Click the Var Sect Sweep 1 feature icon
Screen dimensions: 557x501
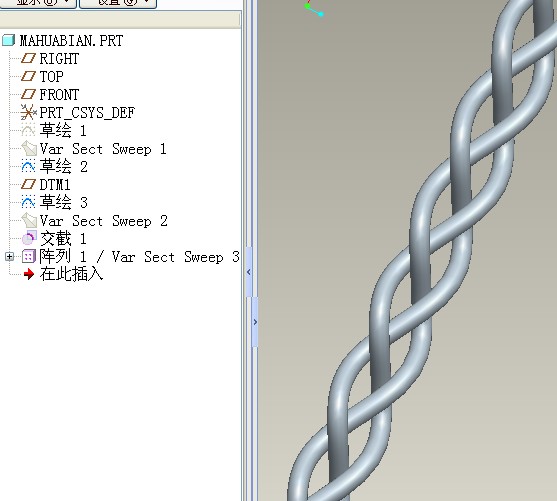point(29,149)
